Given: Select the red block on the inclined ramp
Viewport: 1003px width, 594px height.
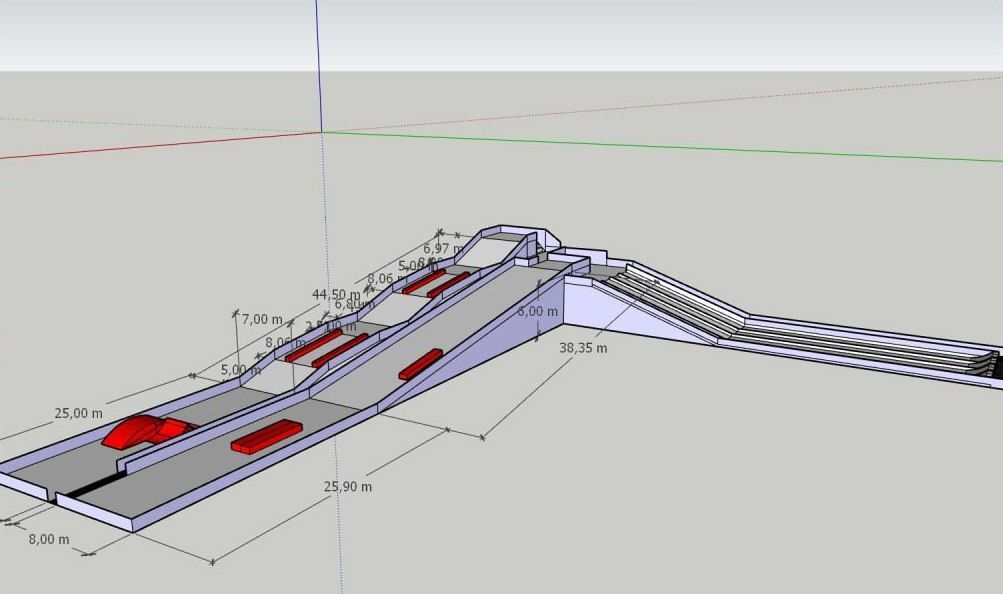Looking at the screenshot, I should [x=421, y=364].
